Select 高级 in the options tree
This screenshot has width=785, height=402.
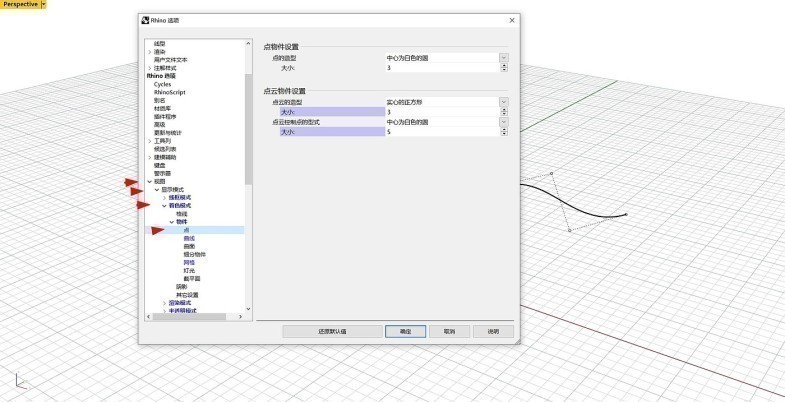point(159,125)
